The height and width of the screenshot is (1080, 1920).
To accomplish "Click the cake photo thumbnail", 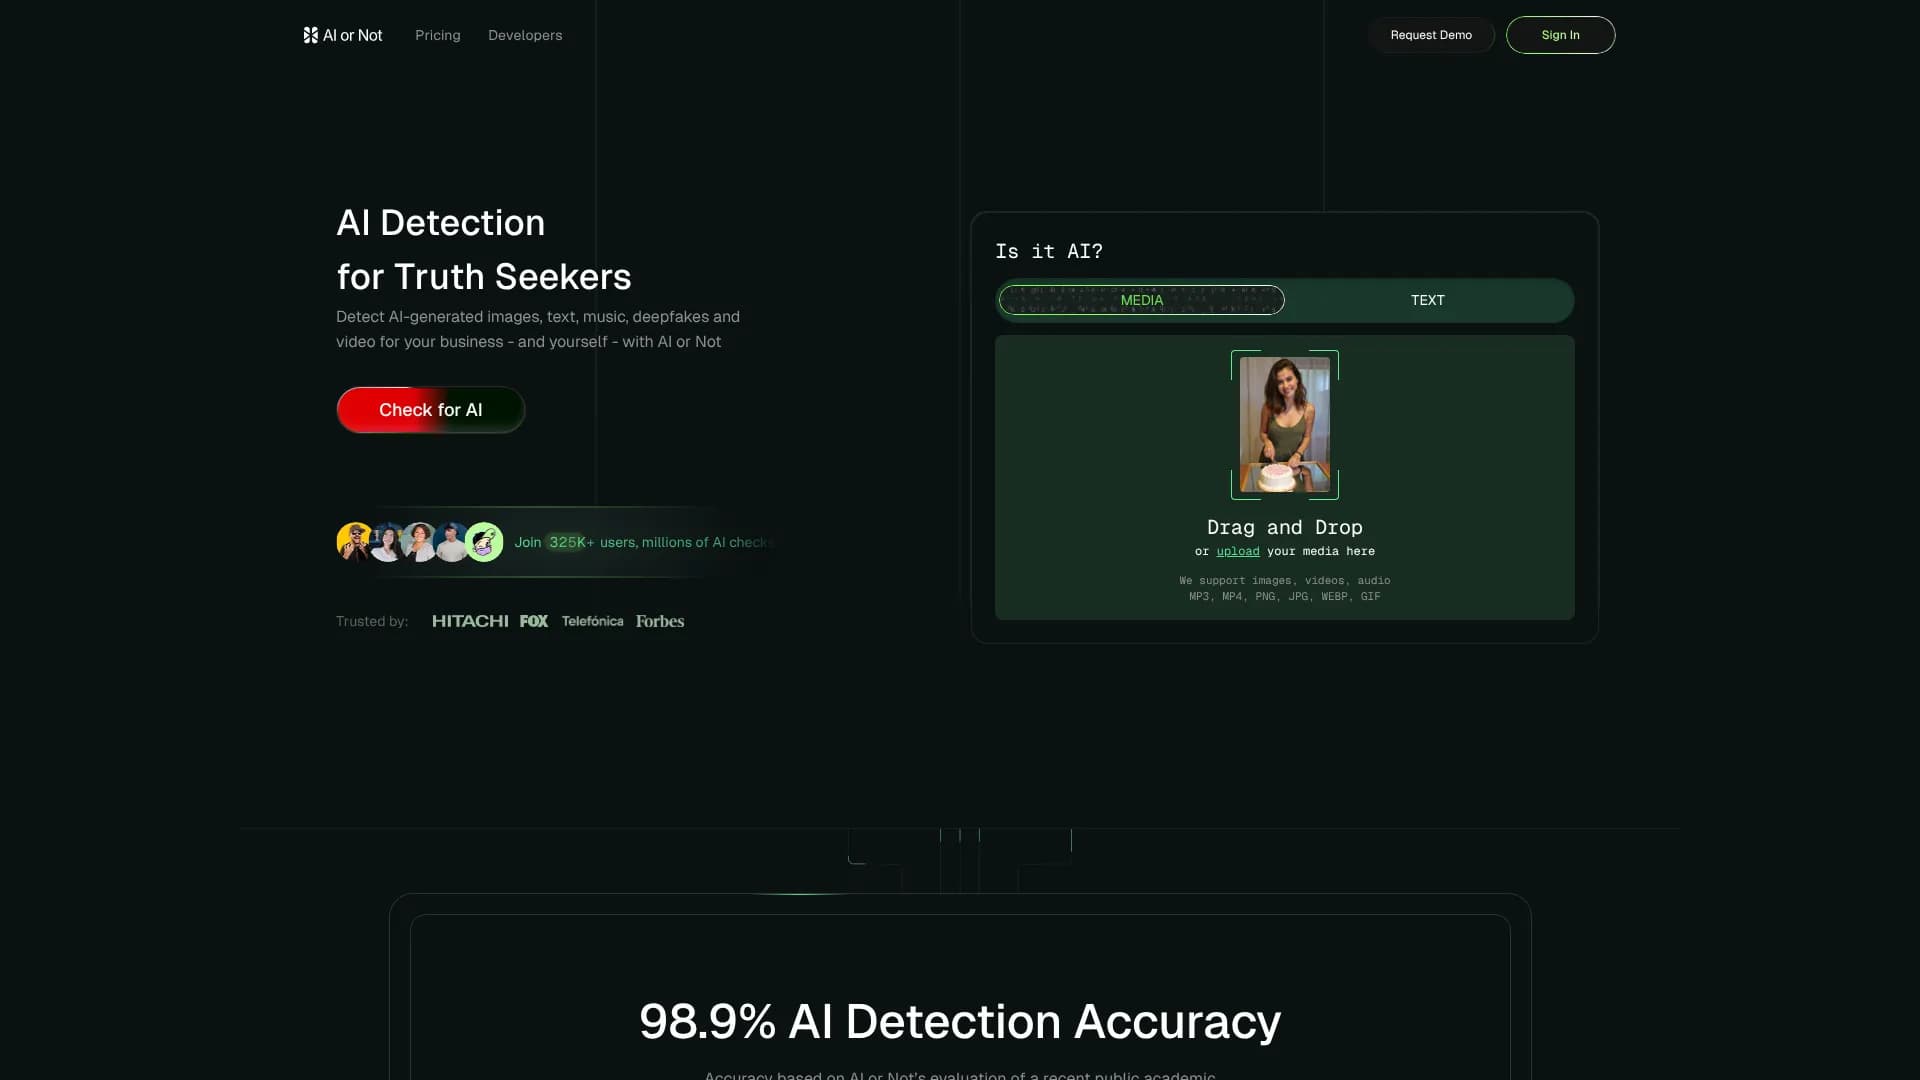I will tap(1284, 425).
